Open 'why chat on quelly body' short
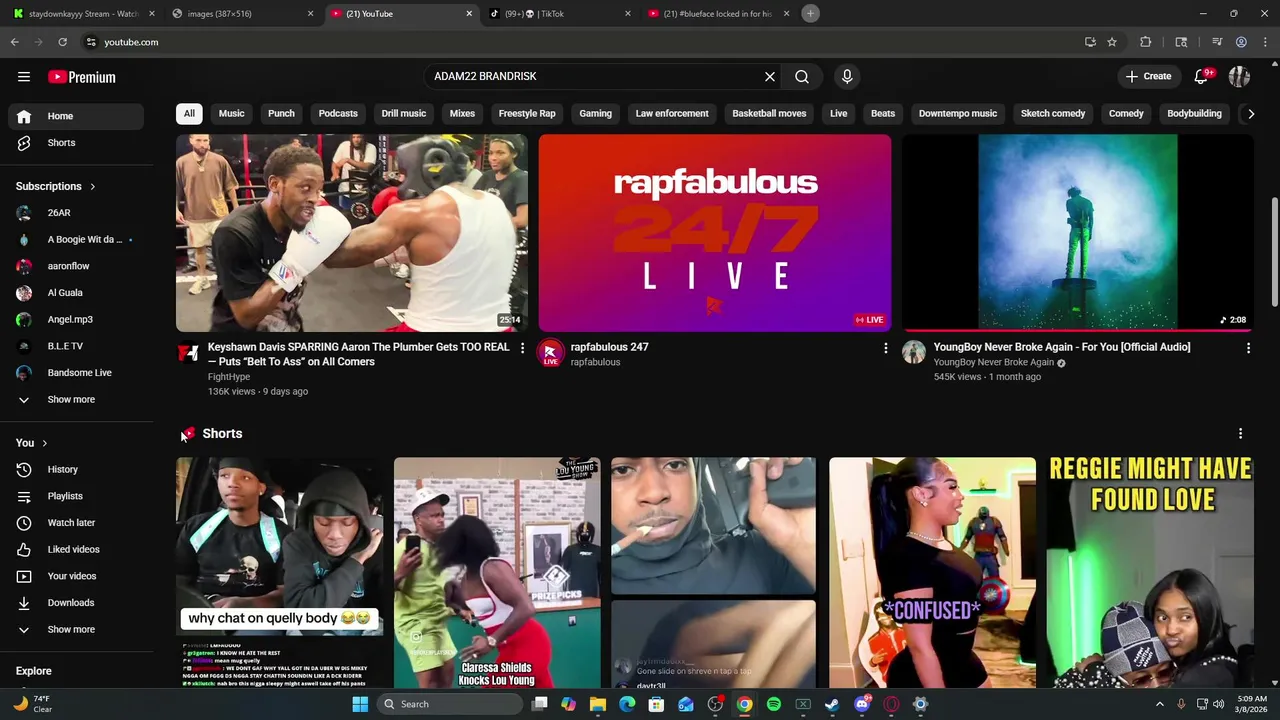 click(x=279, y=573)
